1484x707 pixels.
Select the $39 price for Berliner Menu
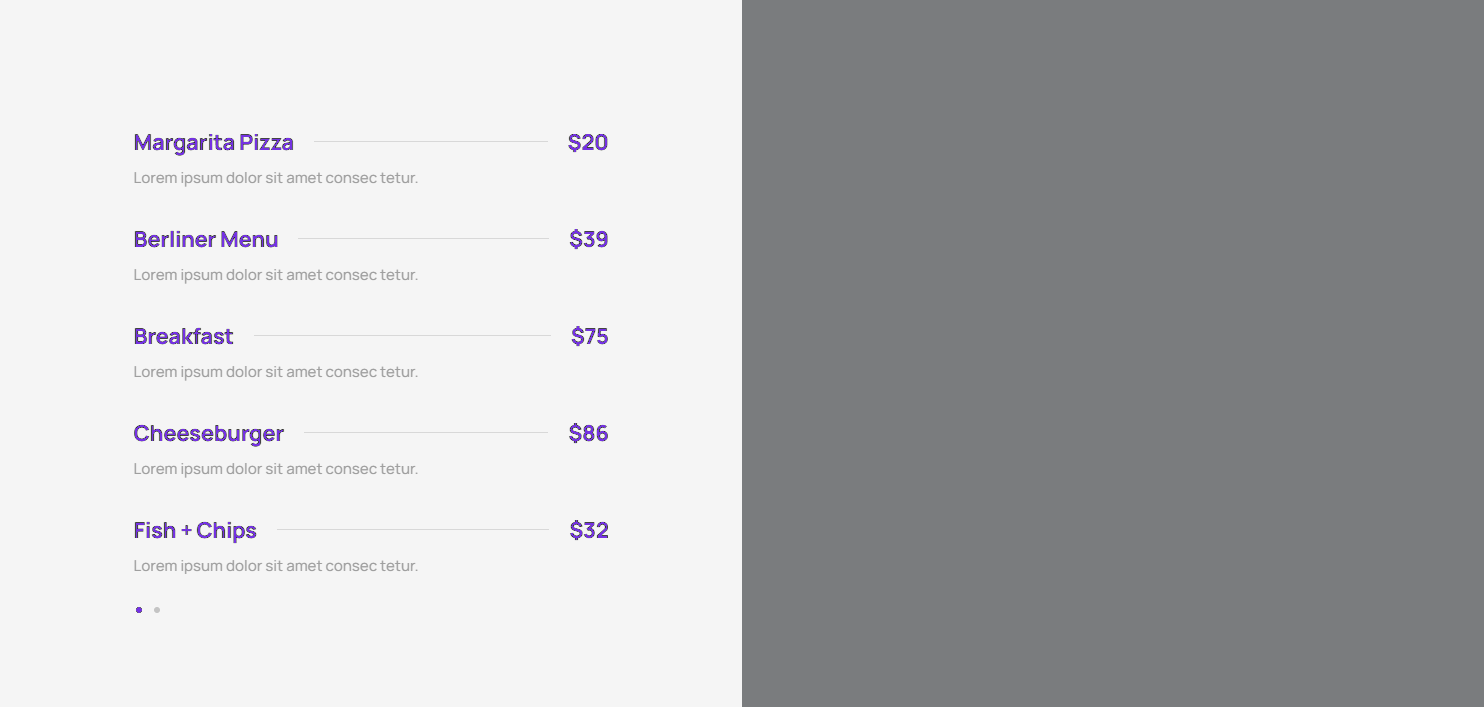point(589,240)
